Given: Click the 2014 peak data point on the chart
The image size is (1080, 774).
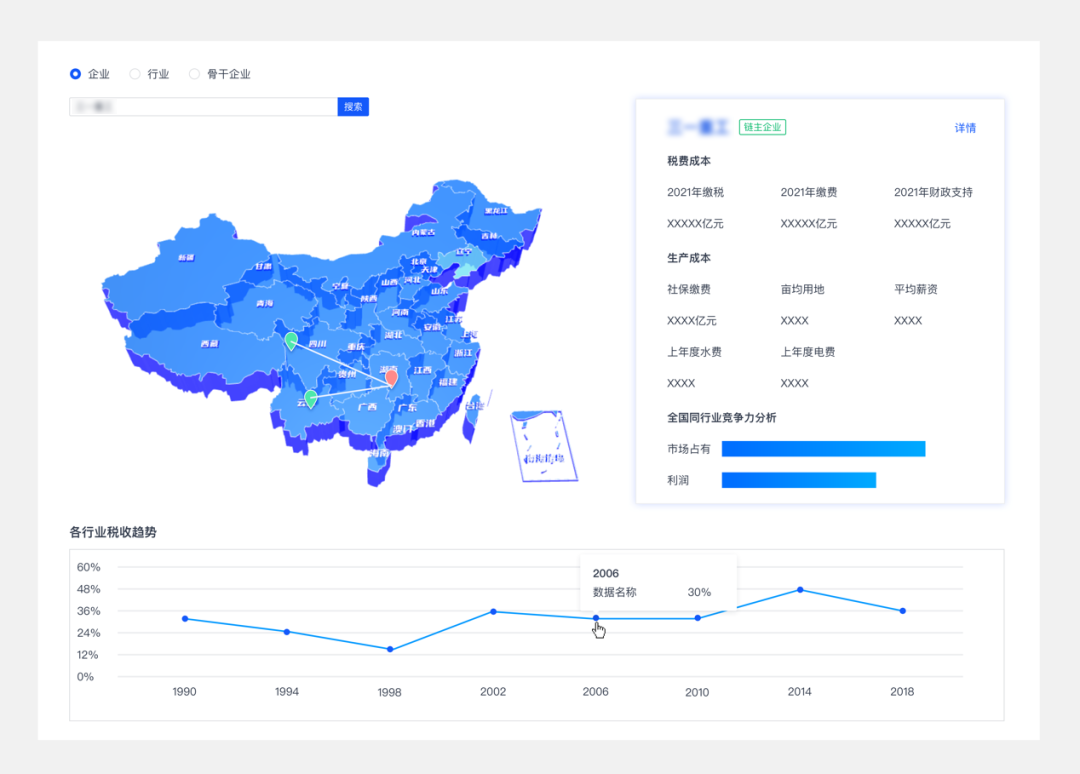Looking at the screenshot, I should (x=799, y=590).
